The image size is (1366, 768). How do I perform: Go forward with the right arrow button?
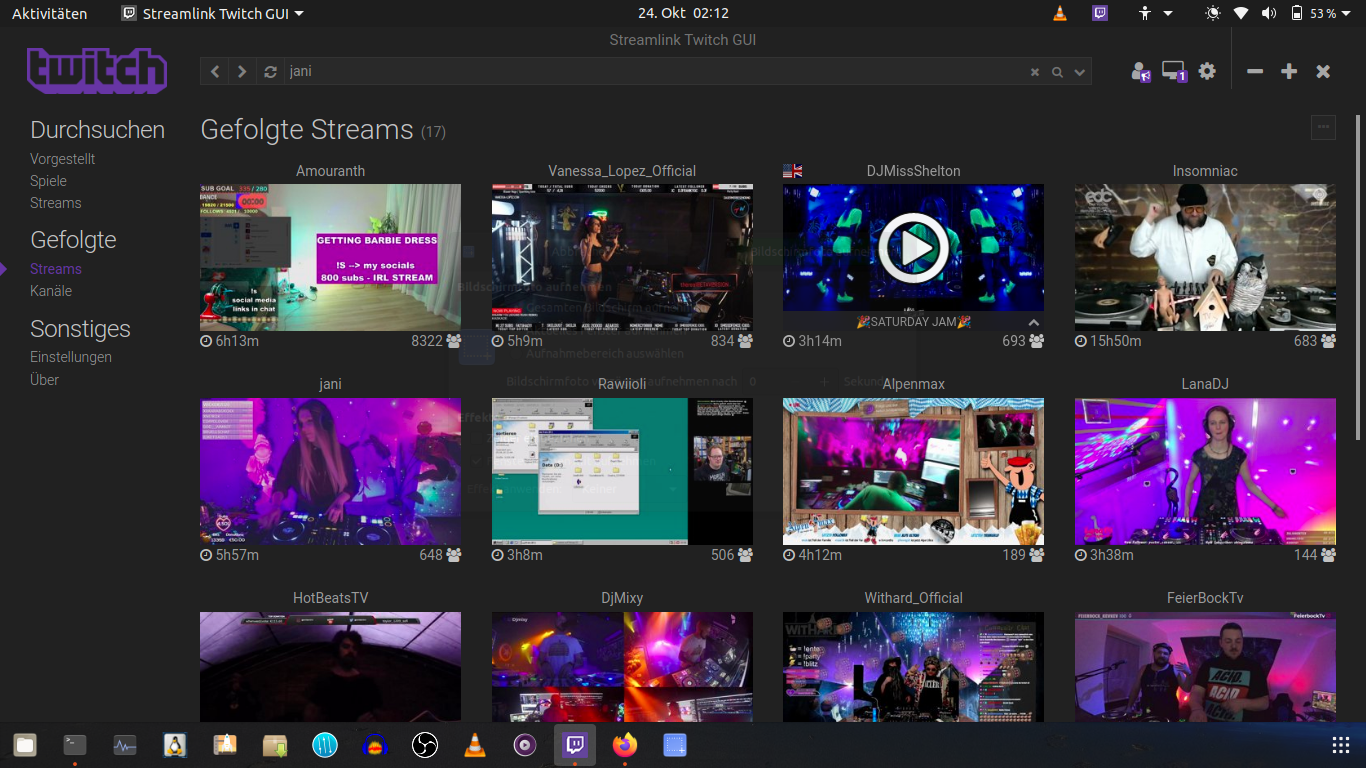tap(242, 72)
